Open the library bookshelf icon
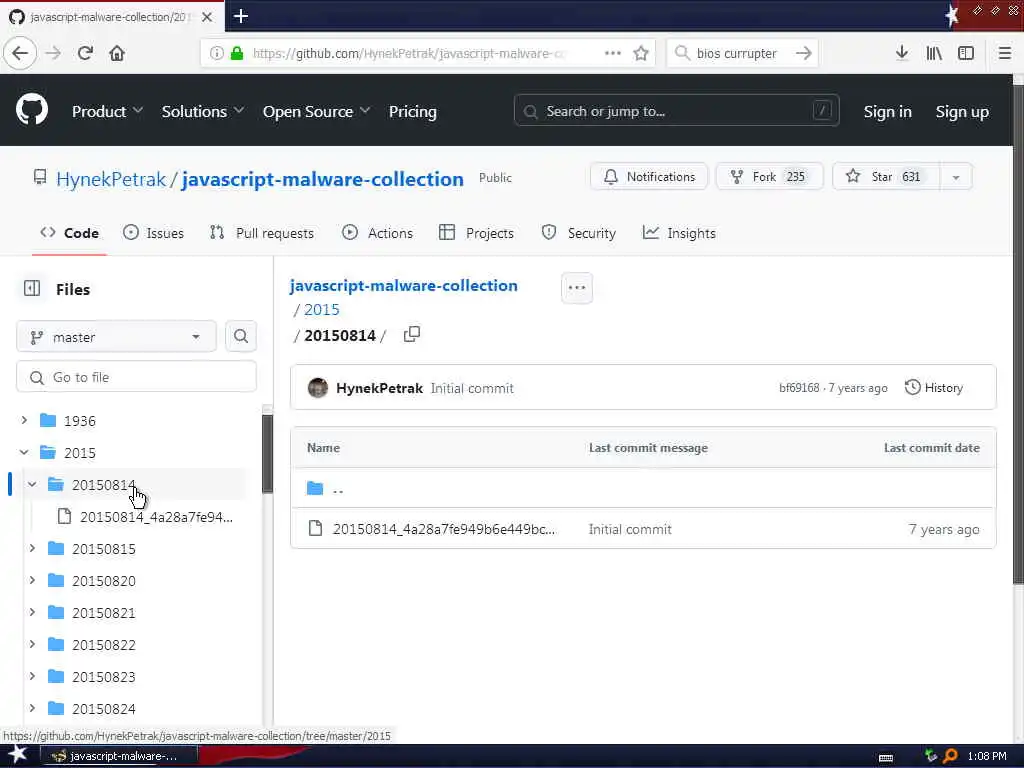The width and height of the screenshot is (1024, 768). tap(934, 53)
